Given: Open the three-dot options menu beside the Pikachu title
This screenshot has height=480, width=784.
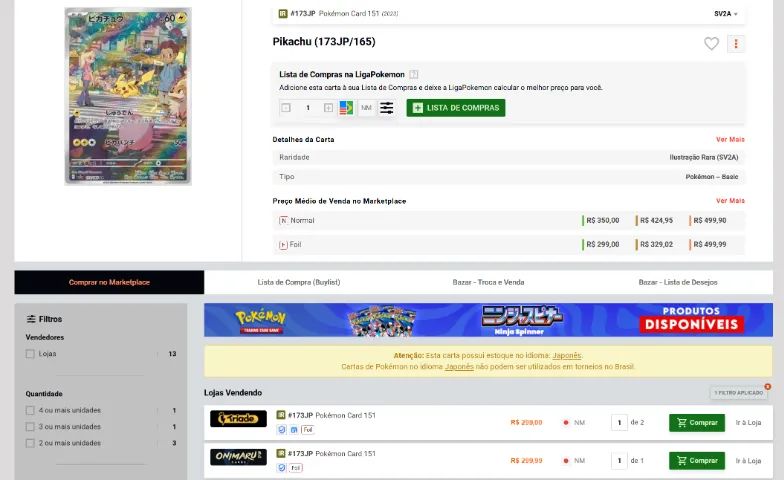Looking at the screenshot, I should coord(736,44).
